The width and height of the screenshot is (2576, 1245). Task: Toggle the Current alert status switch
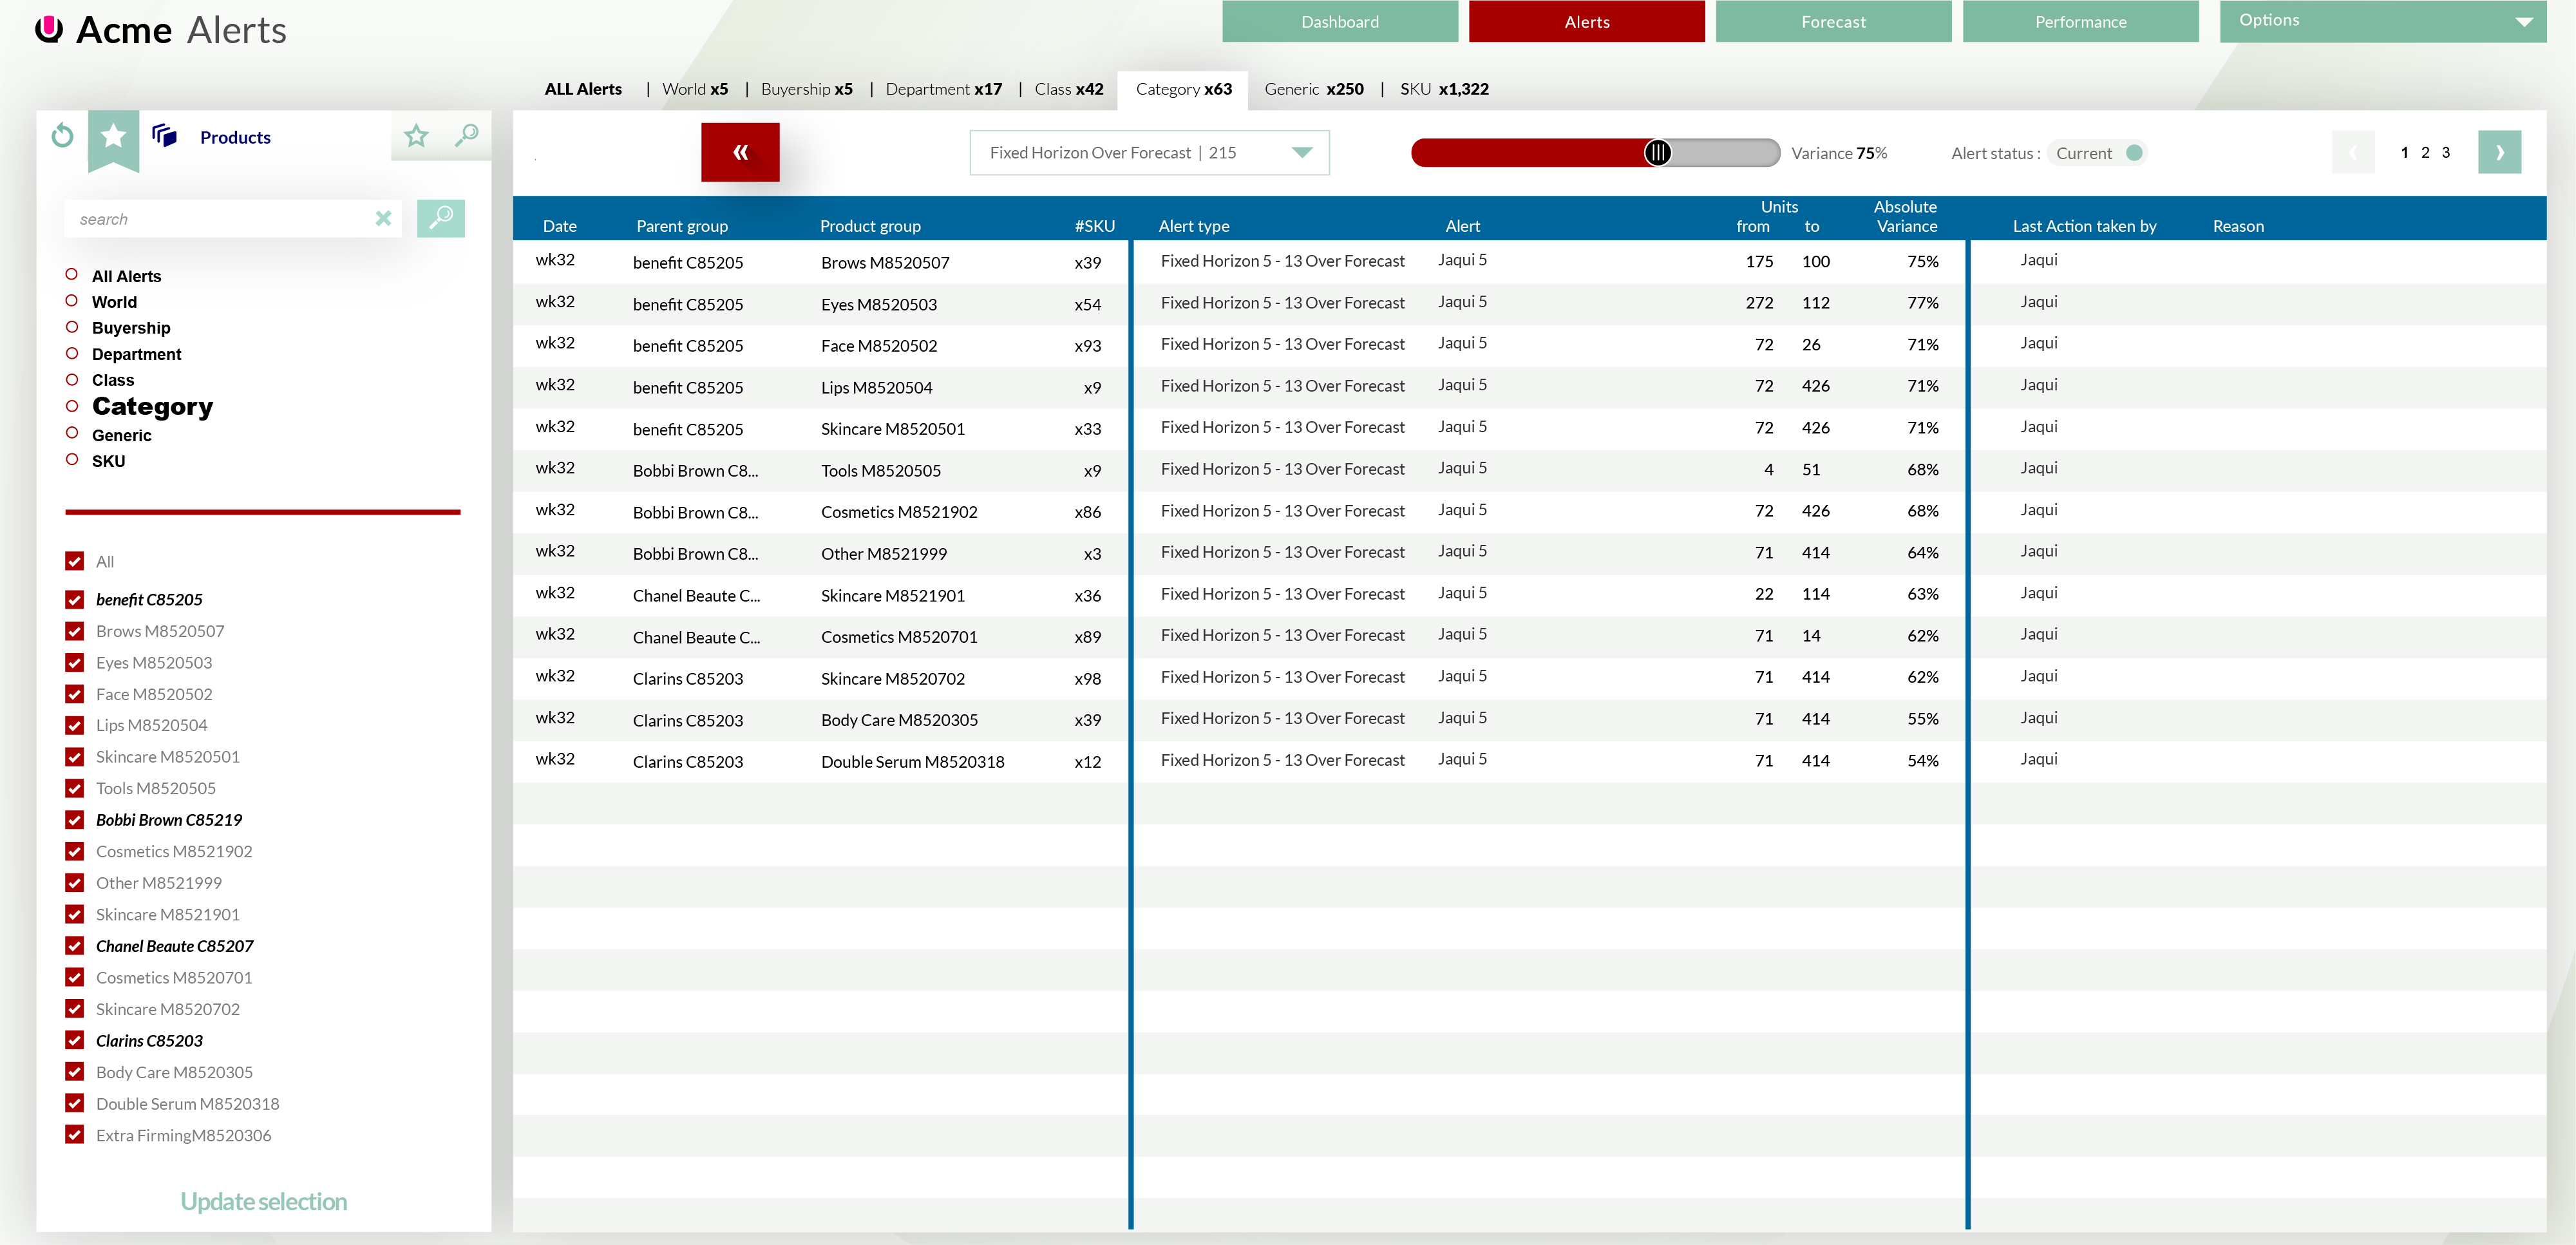(x=2133, y=153)
